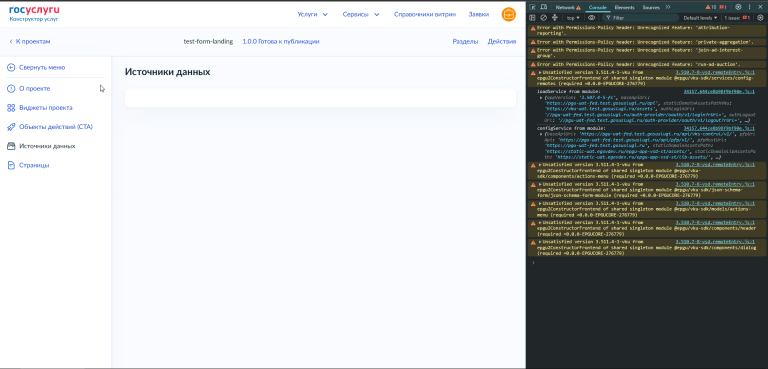Click the red errors count indicator

[722, 7]
